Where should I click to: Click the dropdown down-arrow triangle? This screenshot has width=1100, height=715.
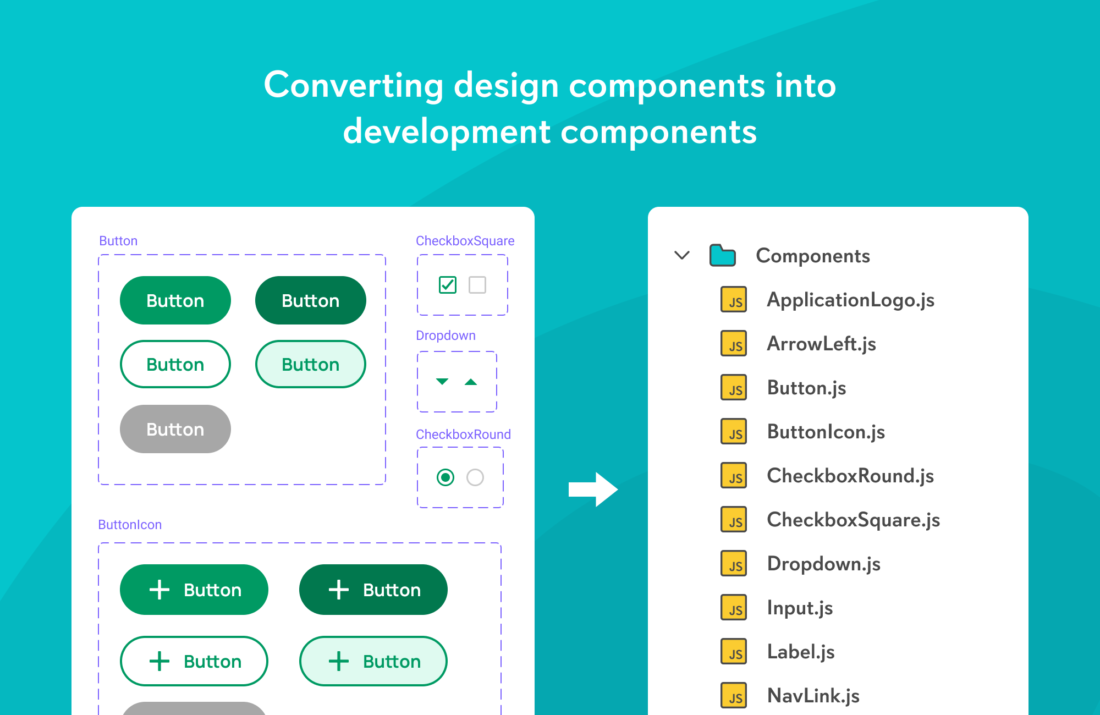[442, 382]
